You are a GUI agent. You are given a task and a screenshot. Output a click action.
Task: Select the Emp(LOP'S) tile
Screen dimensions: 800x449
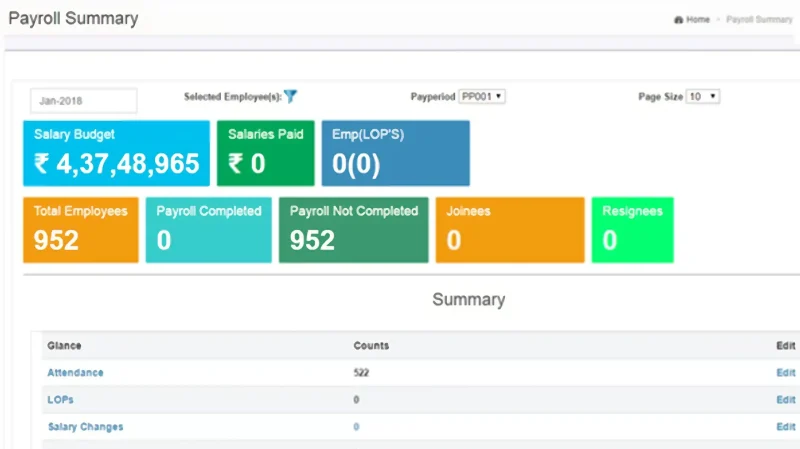[396, 153]
